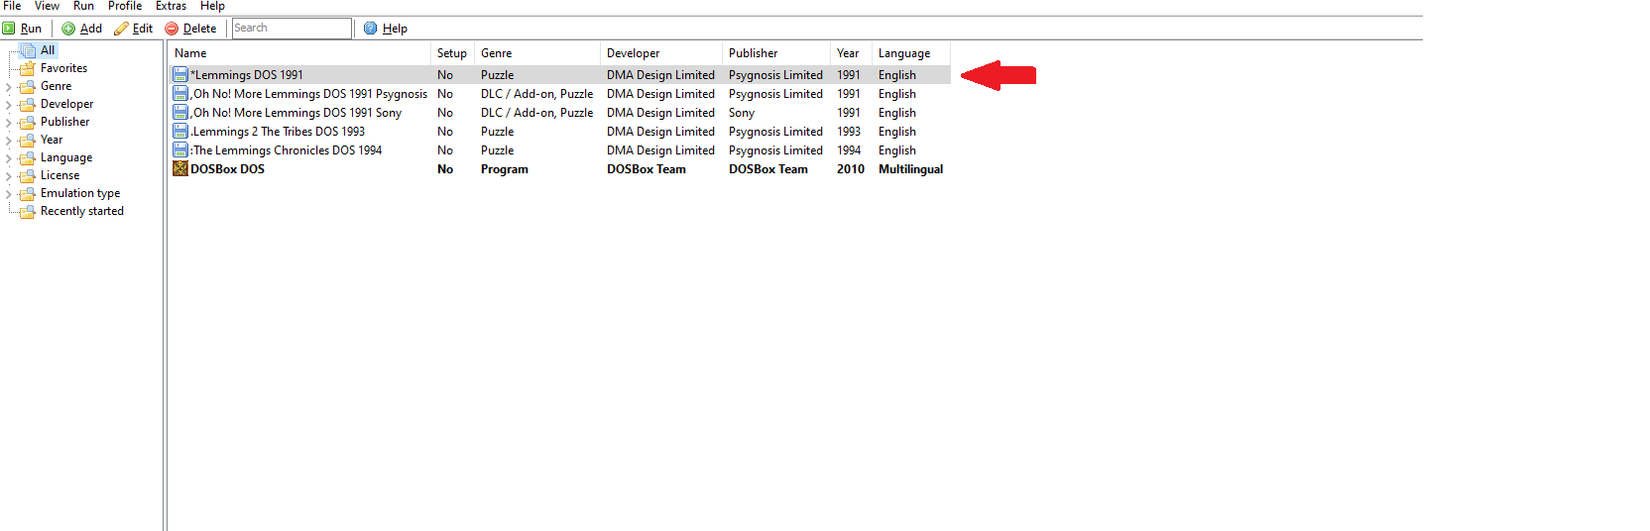Viewport: 1650px width, 531px height.
Task: Select 'The Lemmings Chronicles DOS 1994' name
Action: (x=286, y=151)
